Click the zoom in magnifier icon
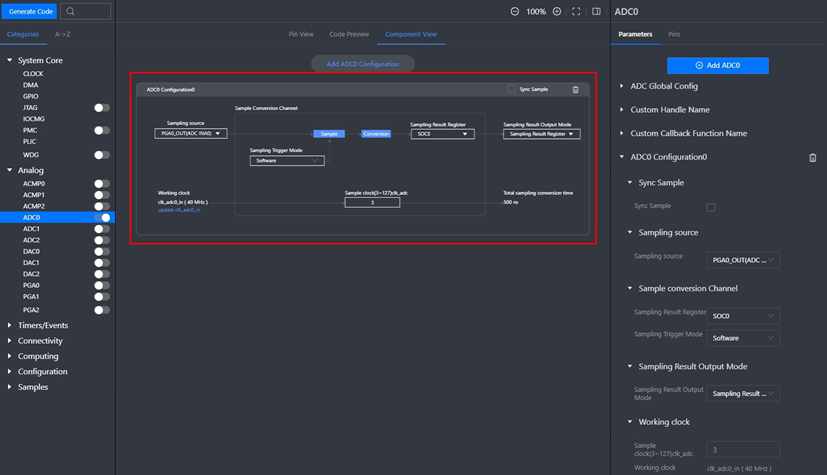This screenshot has height=475, width=827. point(557,11)
